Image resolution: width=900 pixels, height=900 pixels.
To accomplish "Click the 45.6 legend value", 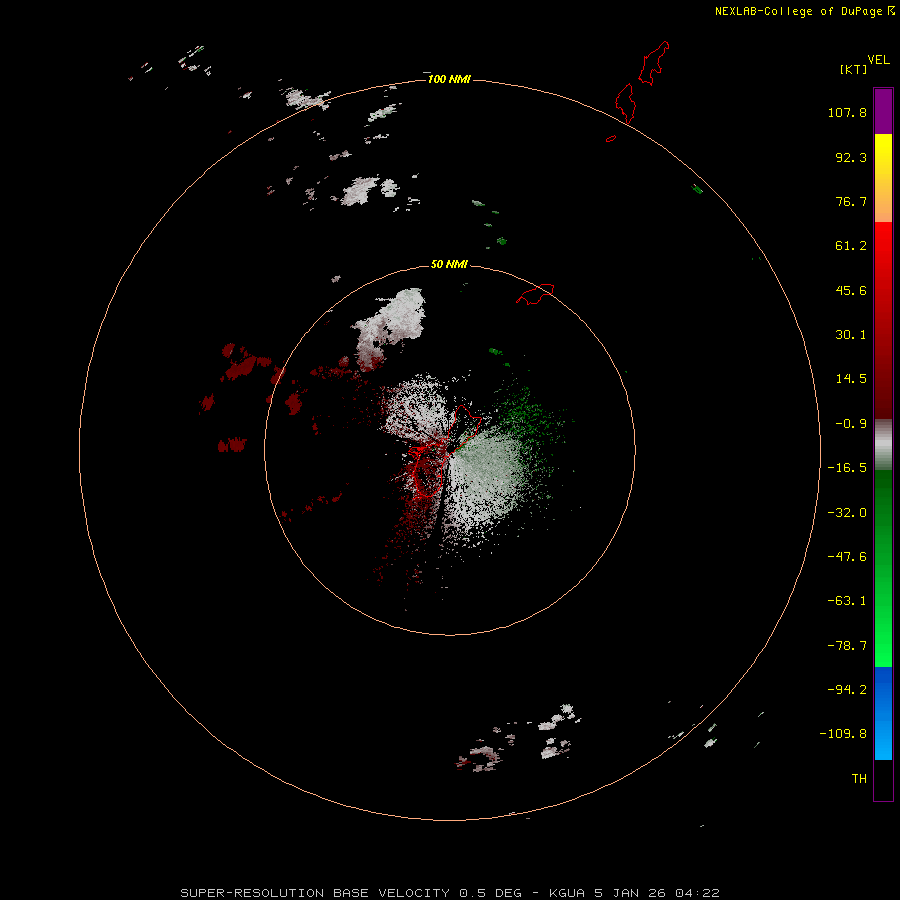I will [x=851, y=290].
